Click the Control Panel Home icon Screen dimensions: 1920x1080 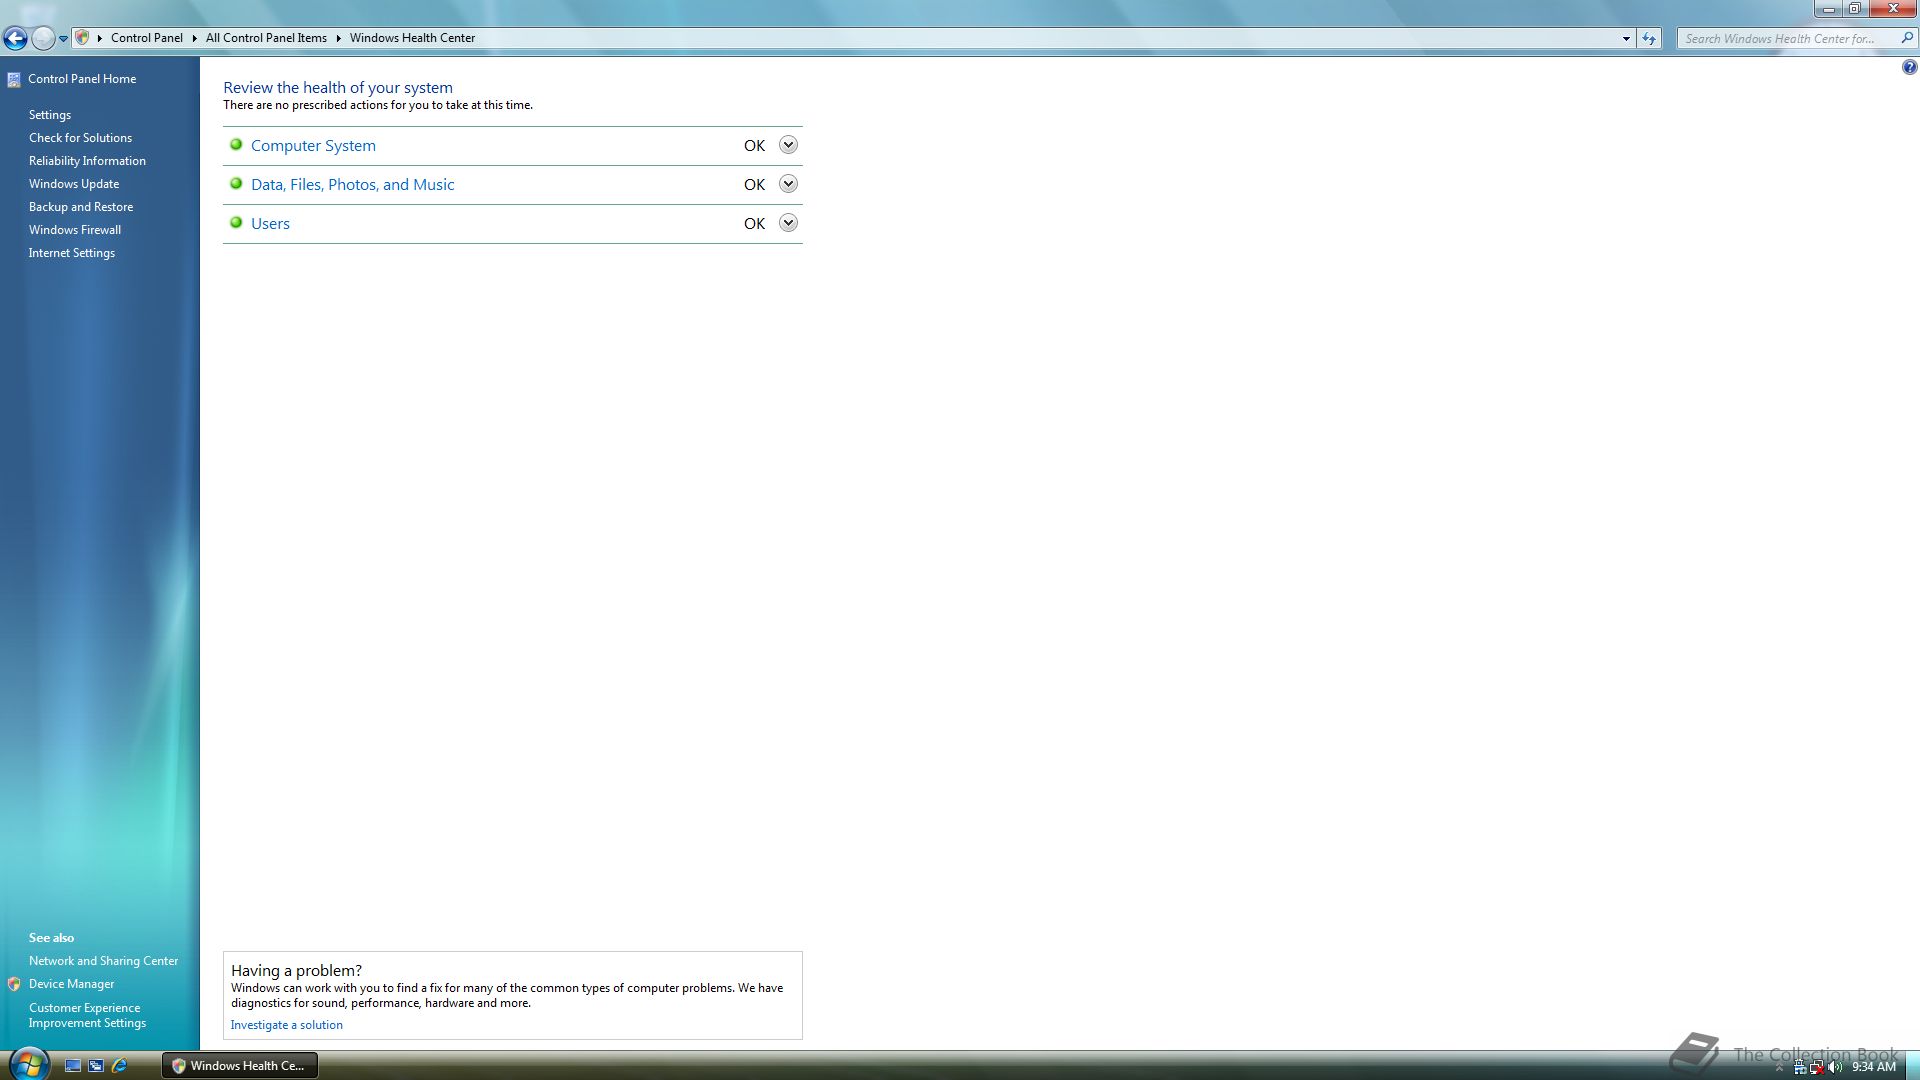(13, 80)
